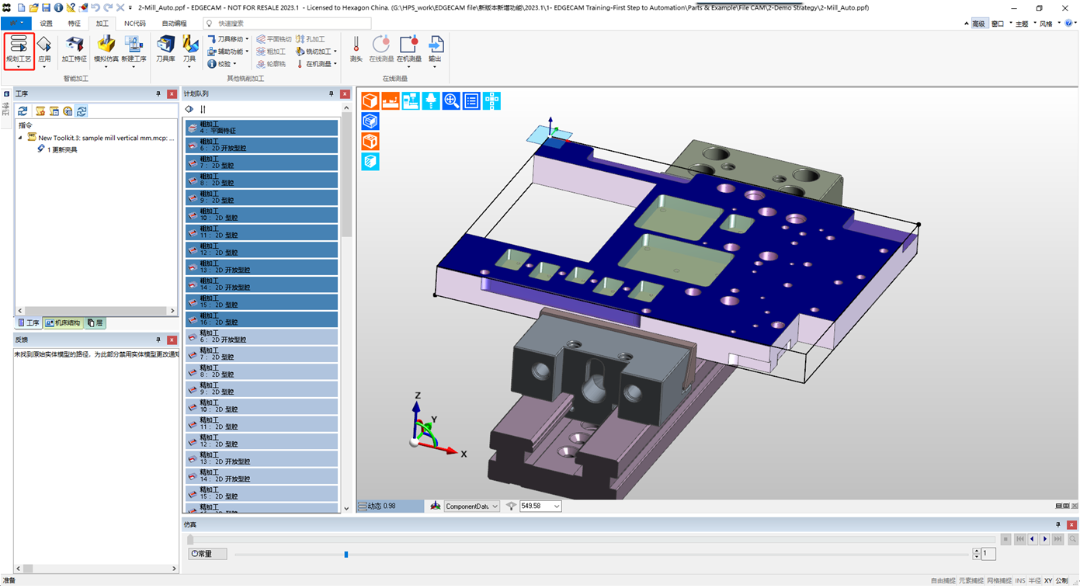Open the 549.58 value dropdown
This screenshot has height=586, width=1080.
[540, 506]
